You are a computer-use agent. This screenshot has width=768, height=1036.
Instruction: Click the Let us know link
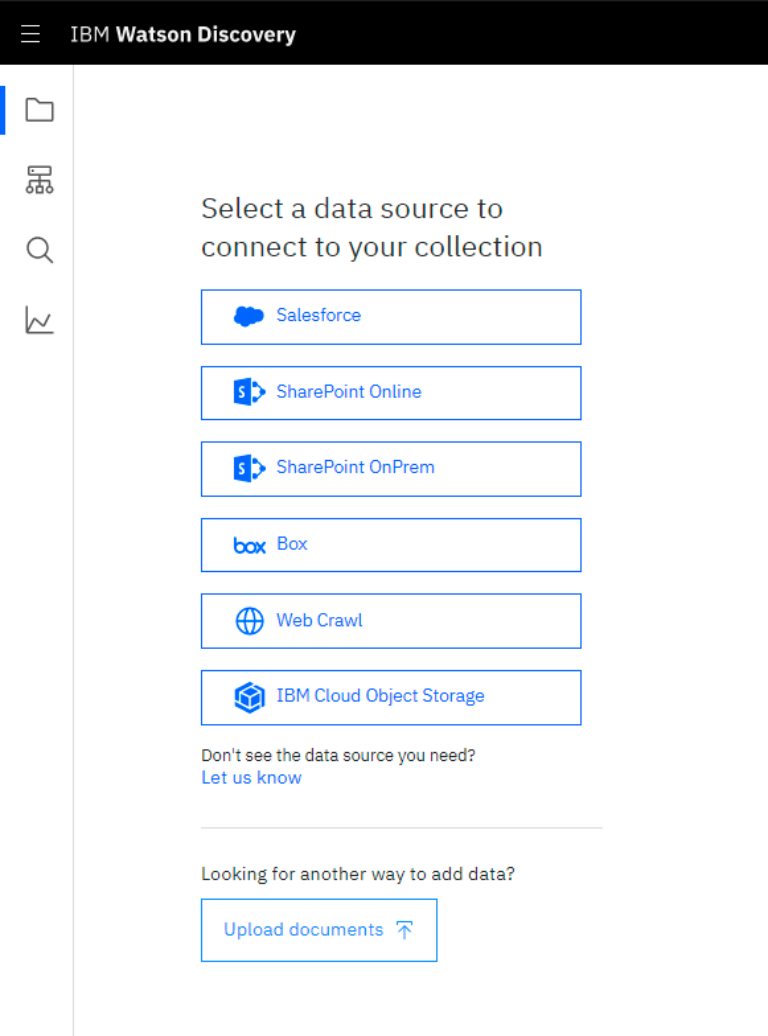pyautogui.click(x=251, y=778)
